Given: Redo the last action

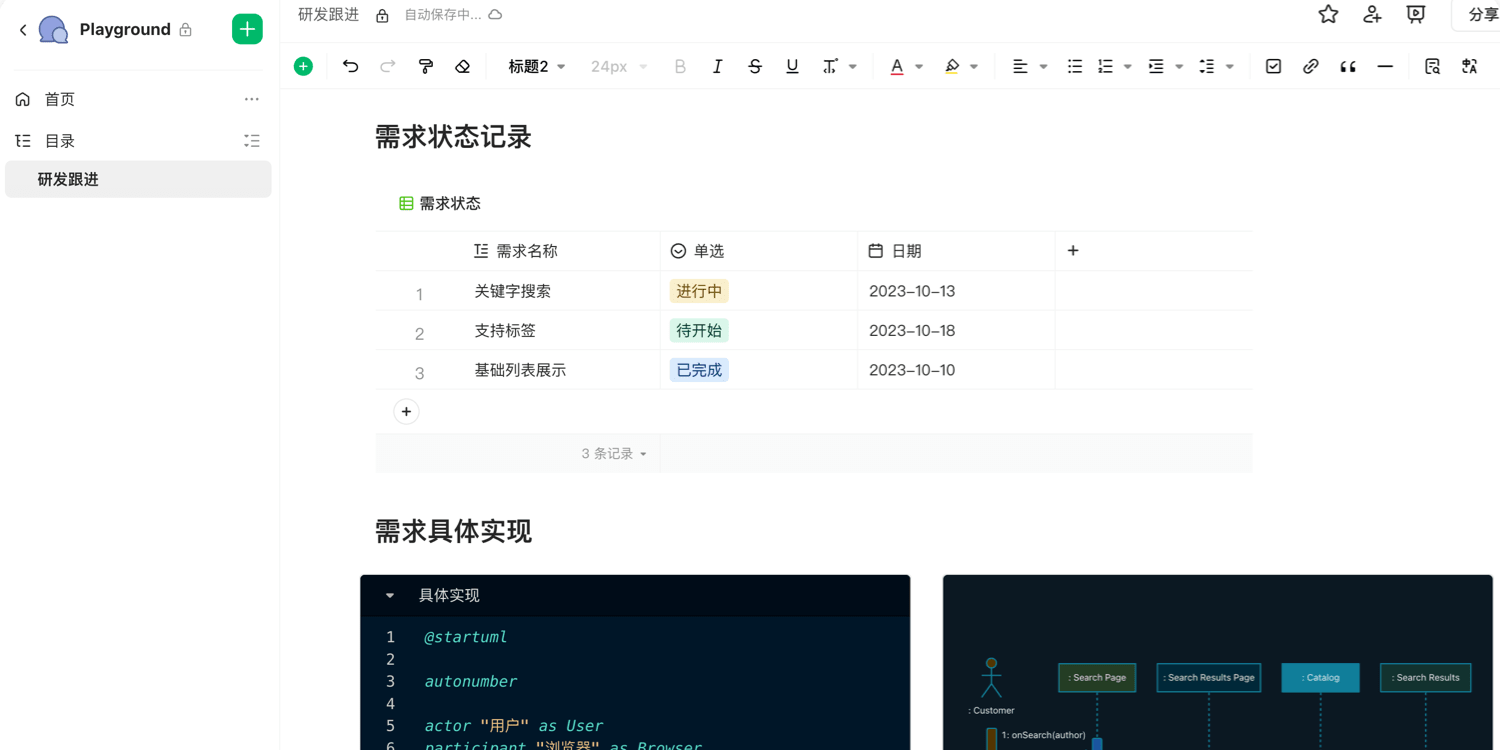Looking at the screenshot, I should coord(388,66).
